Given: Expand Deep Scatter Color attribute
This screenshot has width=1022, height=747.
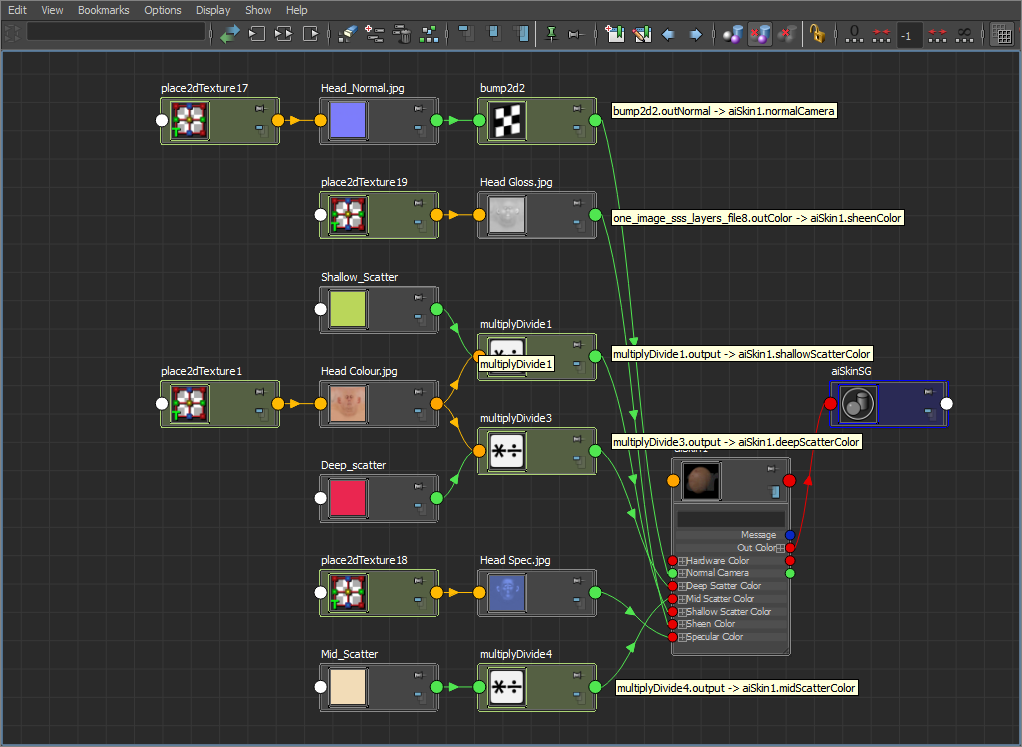Looking at the screenshot, I should pyautogui.click(x=682, y=586).
